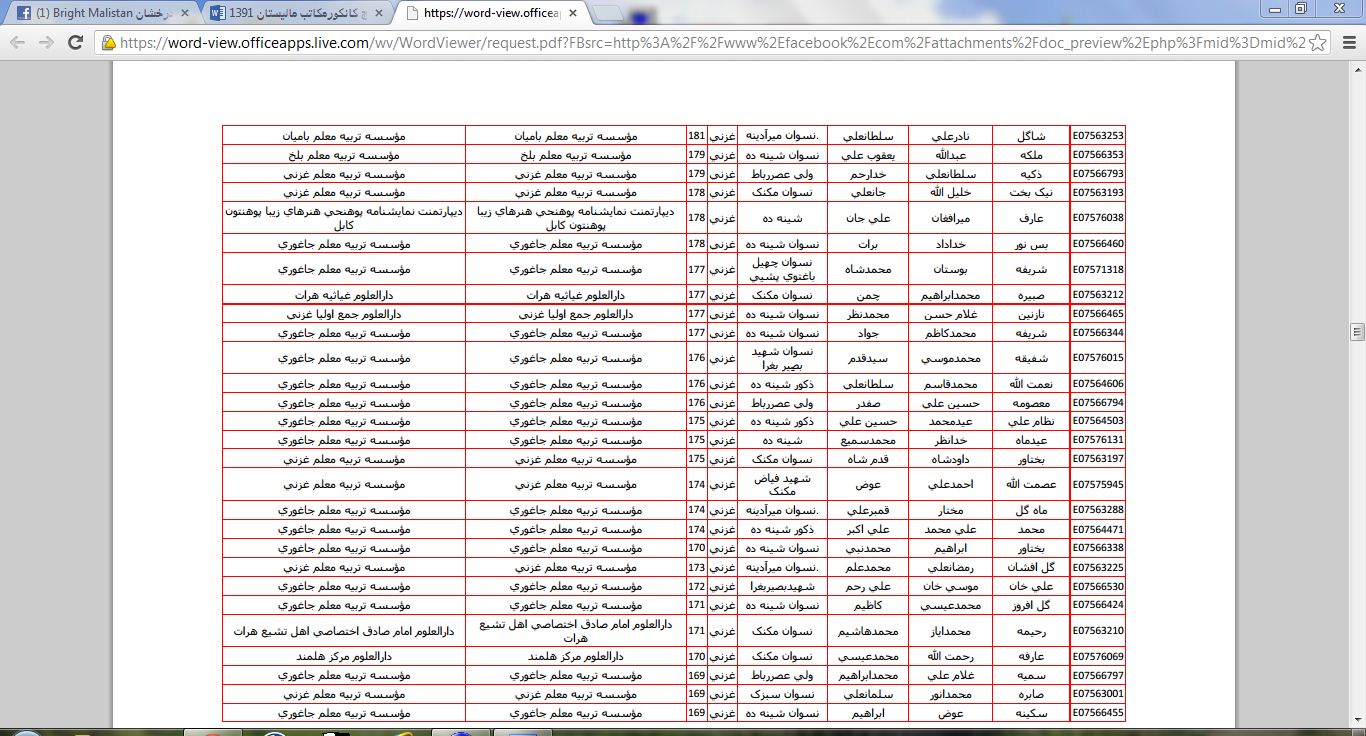Viewport: 1366px width, 736px height.
Task: Select ID cell E07564471
Action: [x=1097, y=529]
